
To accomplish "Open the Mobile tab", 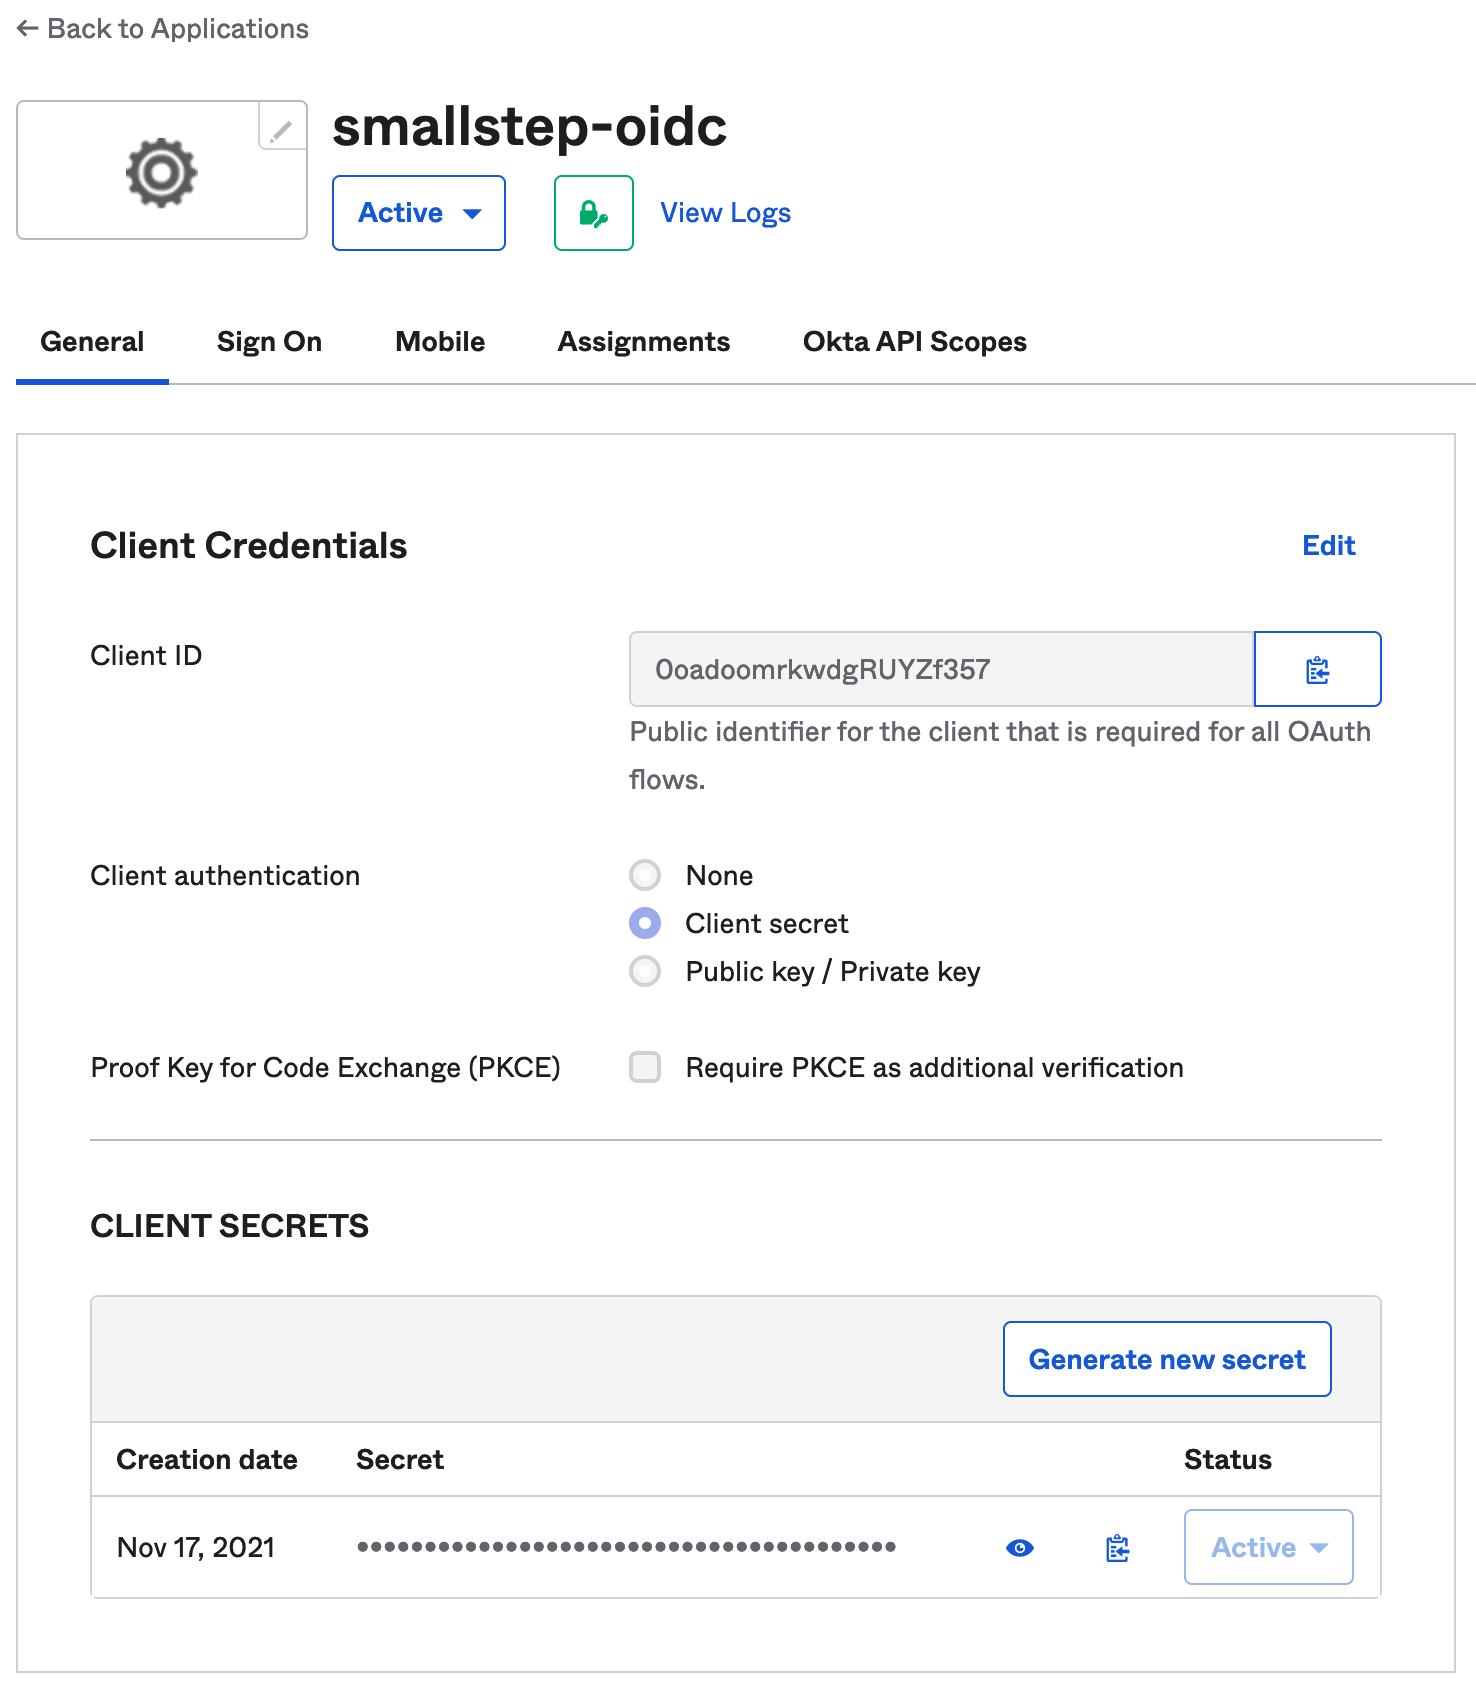I will [x=440, y=342].
